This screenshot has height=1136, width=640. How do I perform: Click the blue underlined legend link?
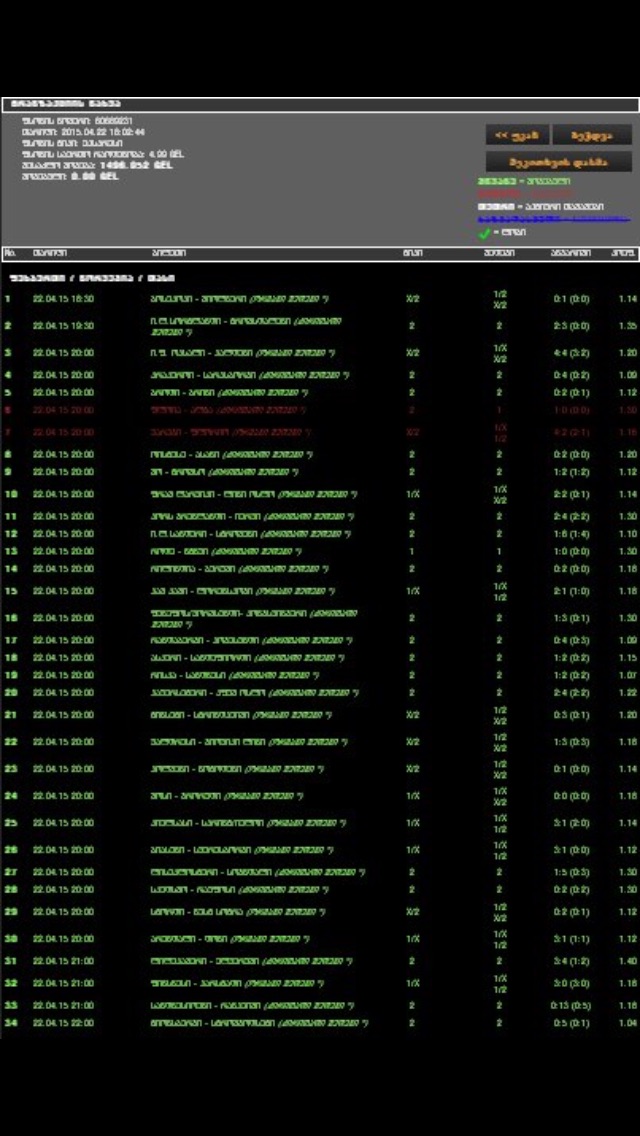(554, 219)
